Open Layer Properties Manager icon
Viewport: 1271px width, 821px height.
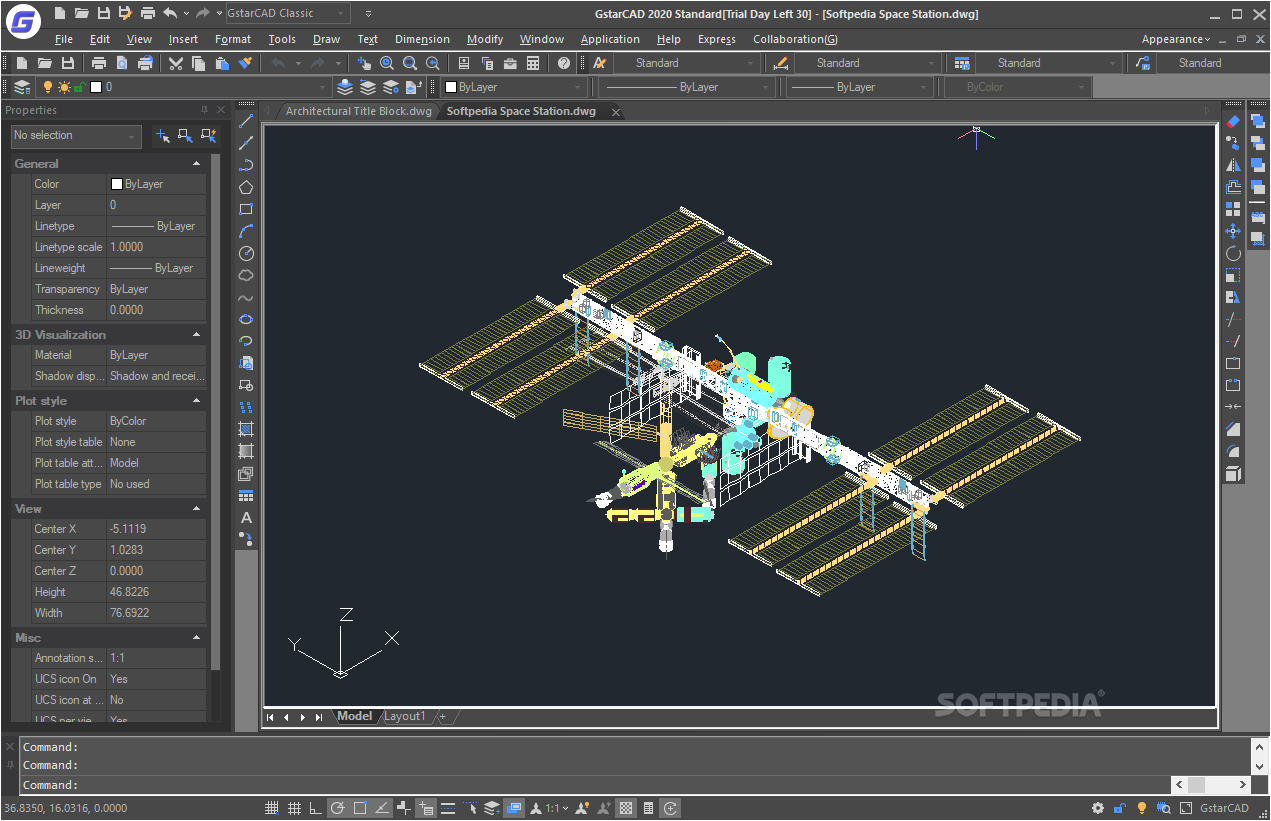tap(22, 87)
